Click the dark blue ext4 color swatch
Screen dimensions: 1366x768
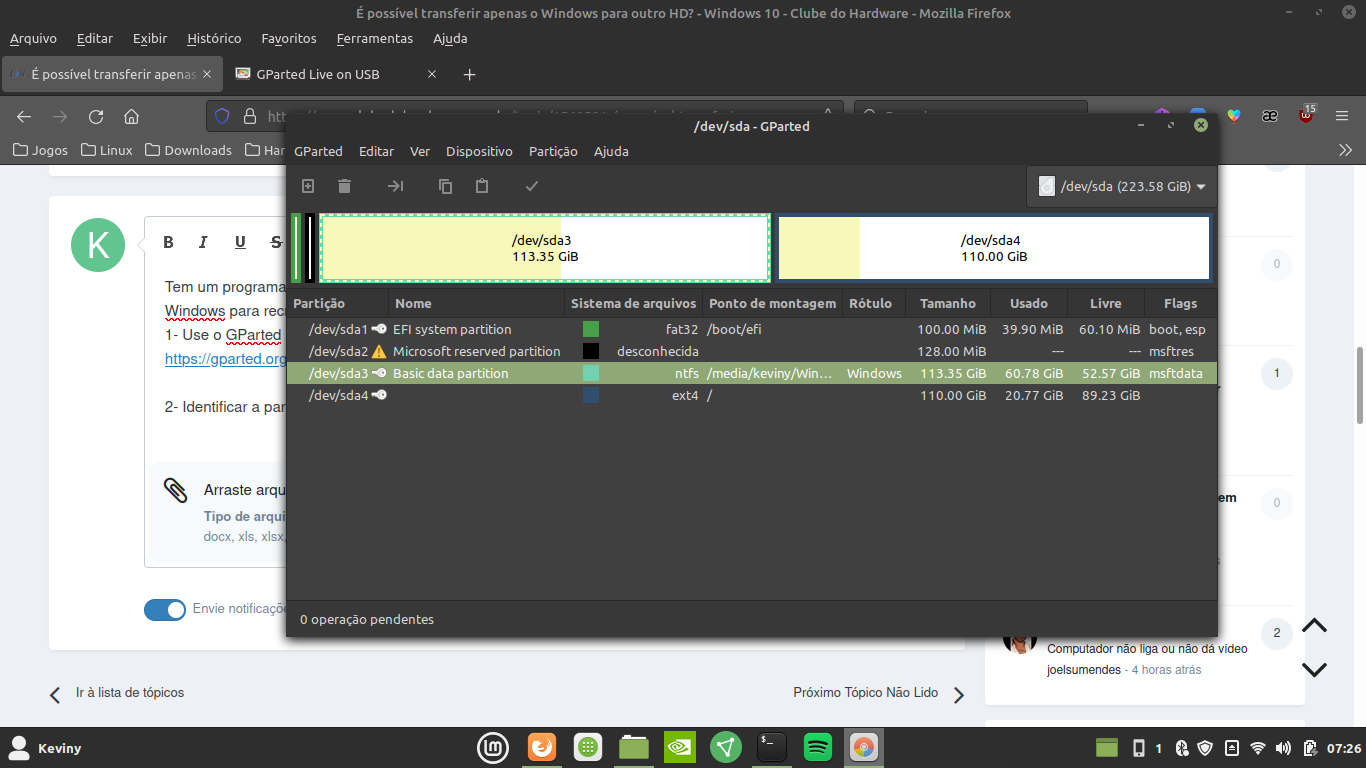pyautogui.click(x=591, y=395)
